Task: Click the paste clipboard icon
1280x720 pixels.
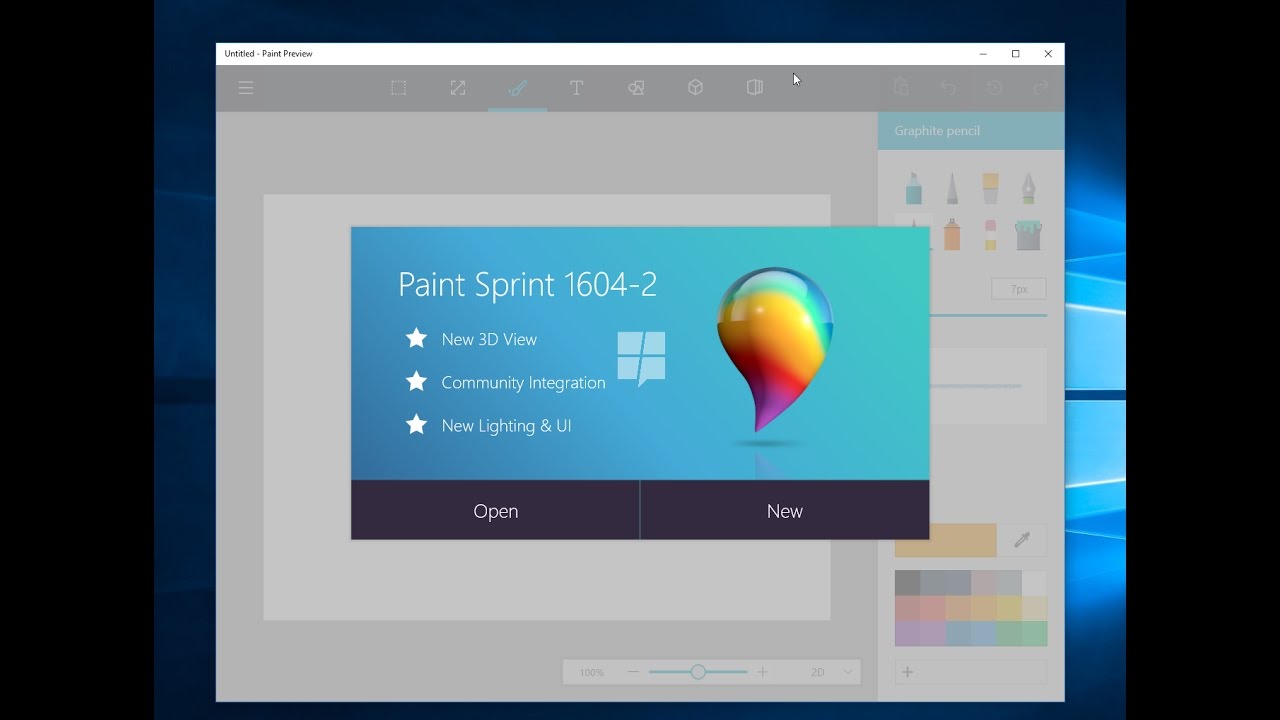Action: 901,88
